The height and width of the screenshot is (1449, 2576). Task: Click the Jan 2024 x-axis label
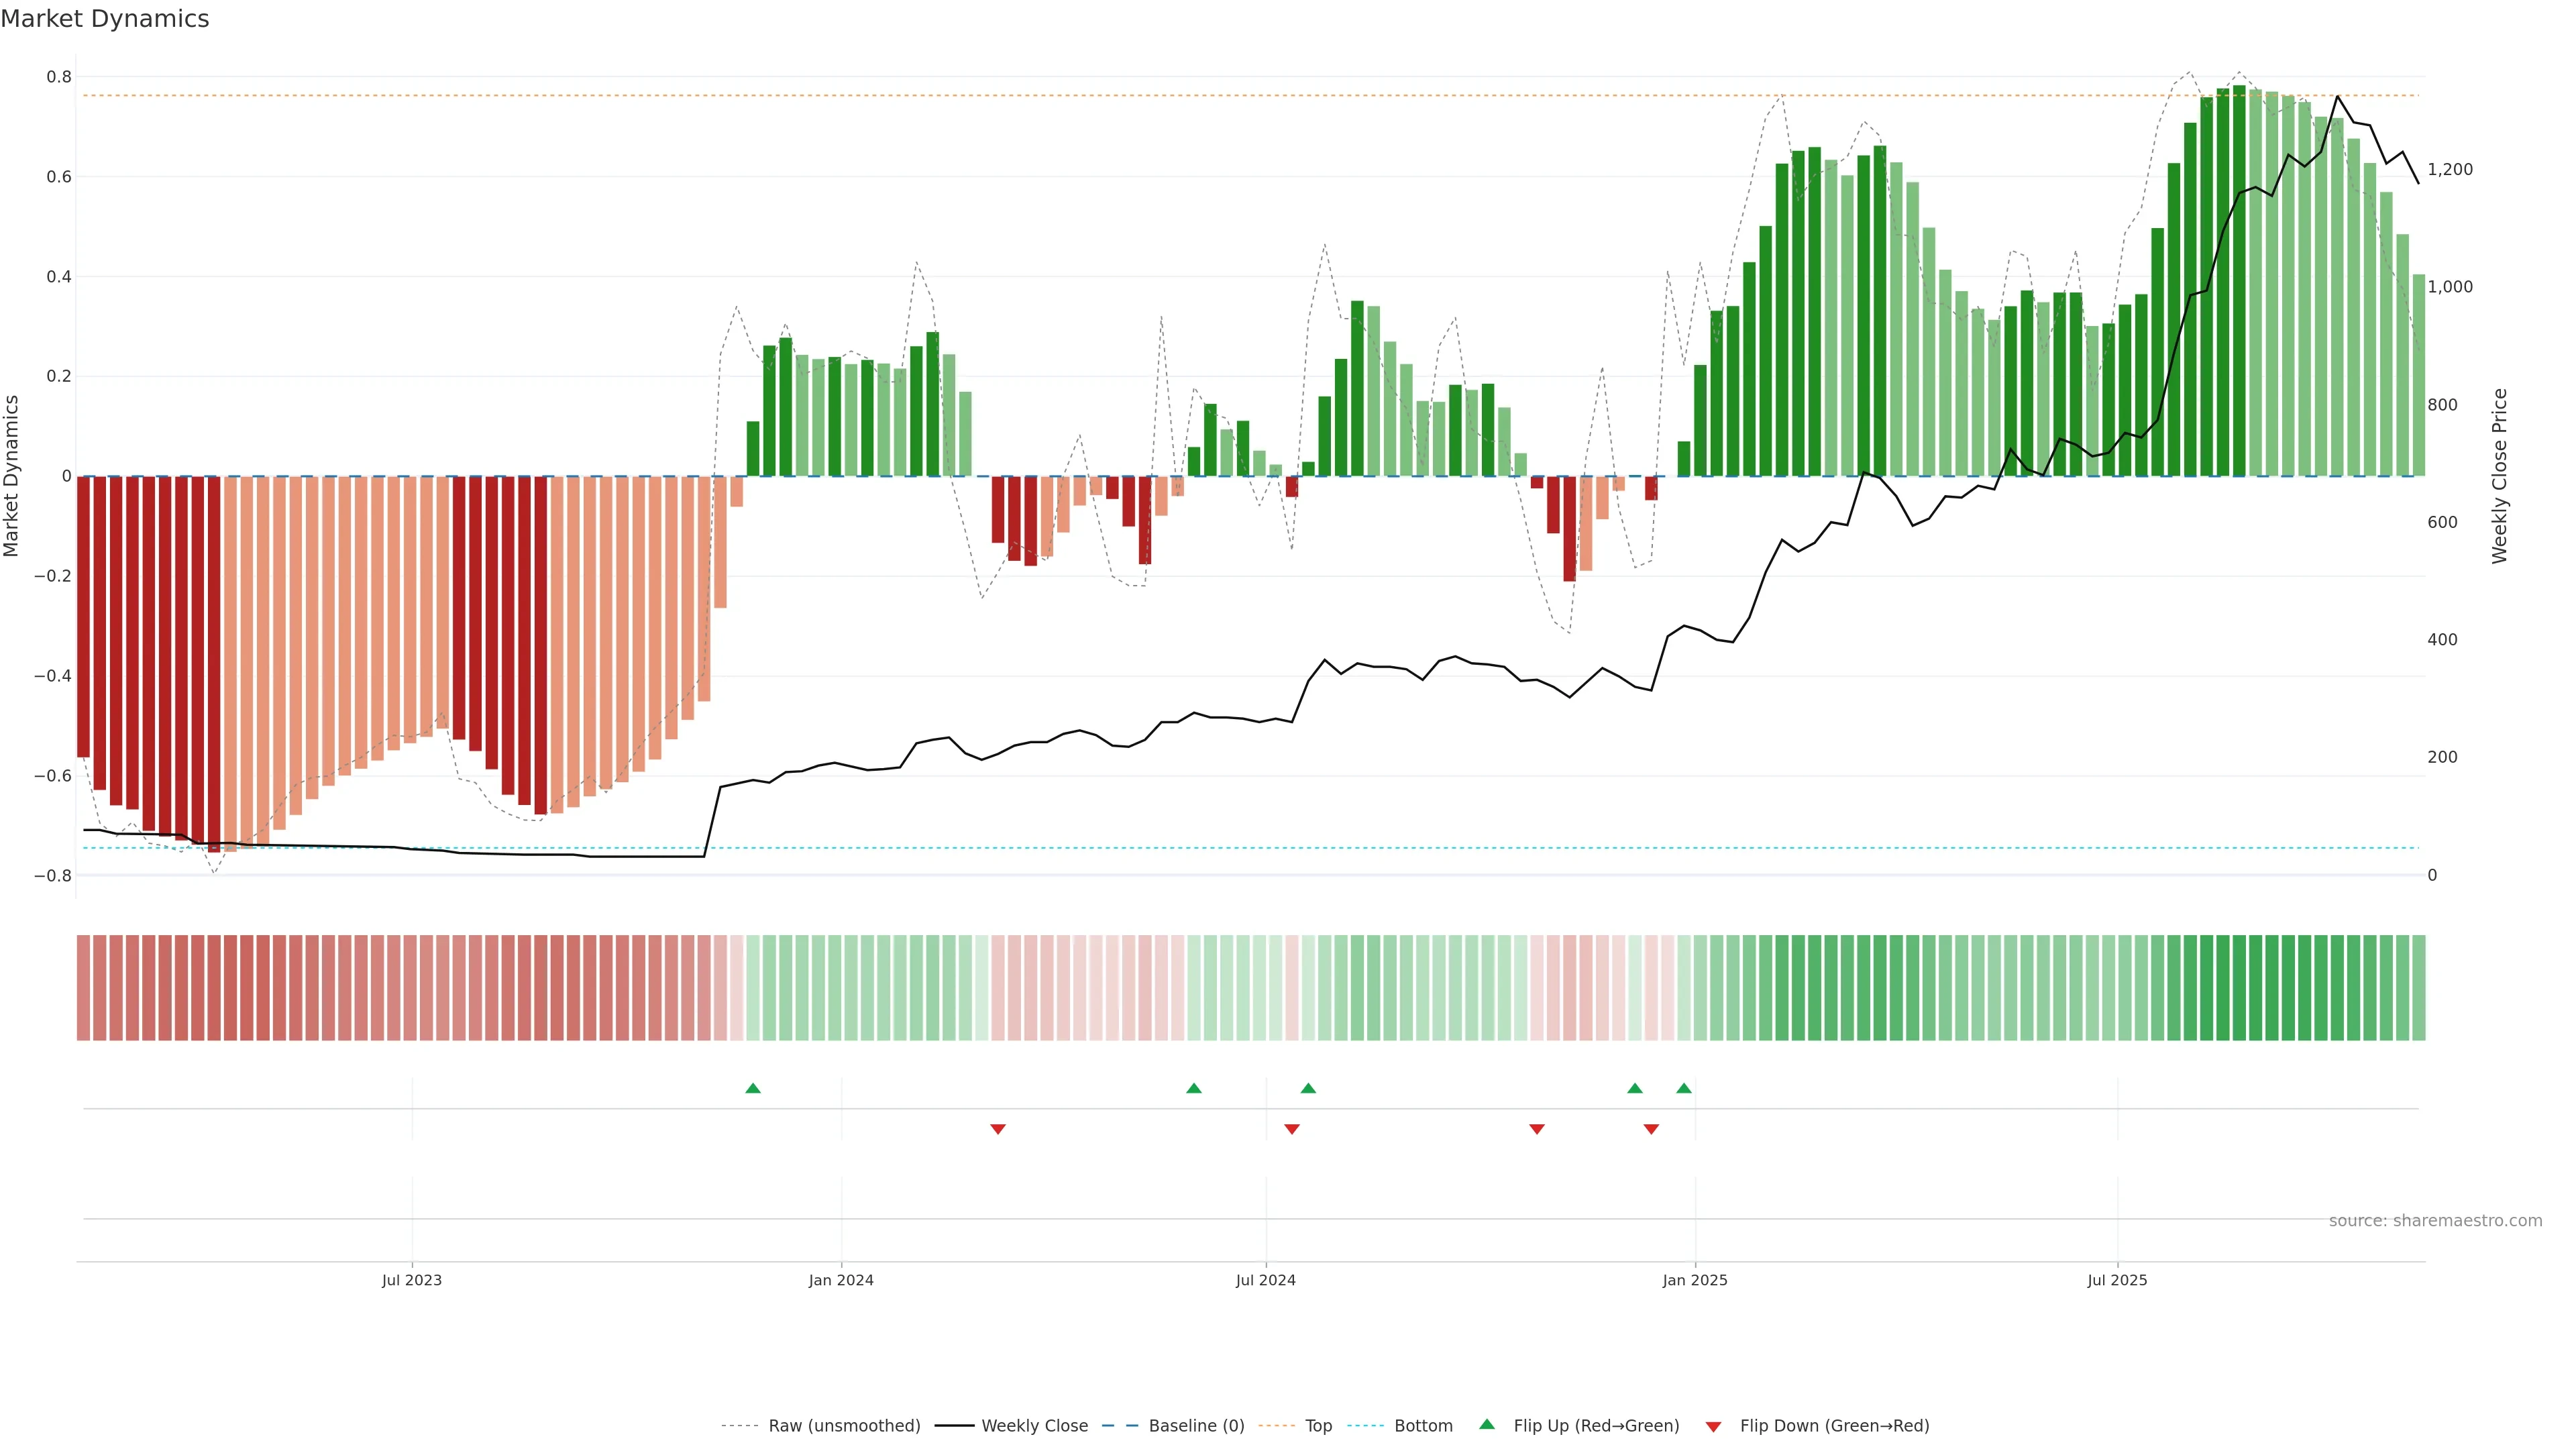coord(841,1280)
